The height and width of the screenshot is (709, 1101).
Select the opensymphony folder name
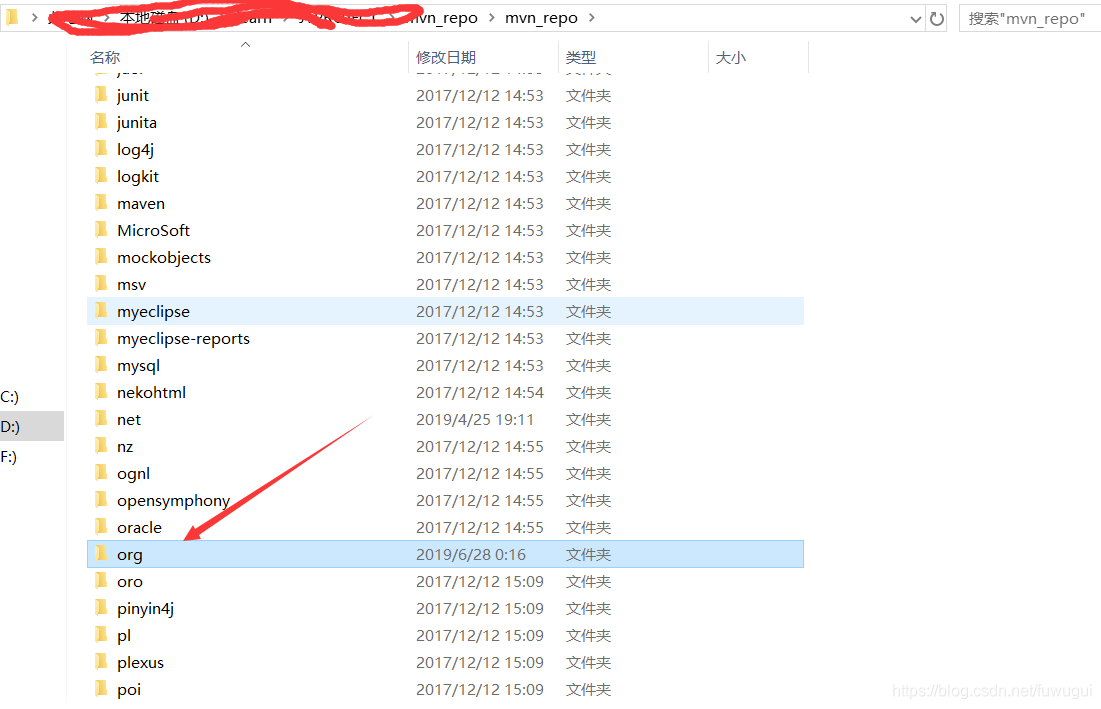(173, 501)
